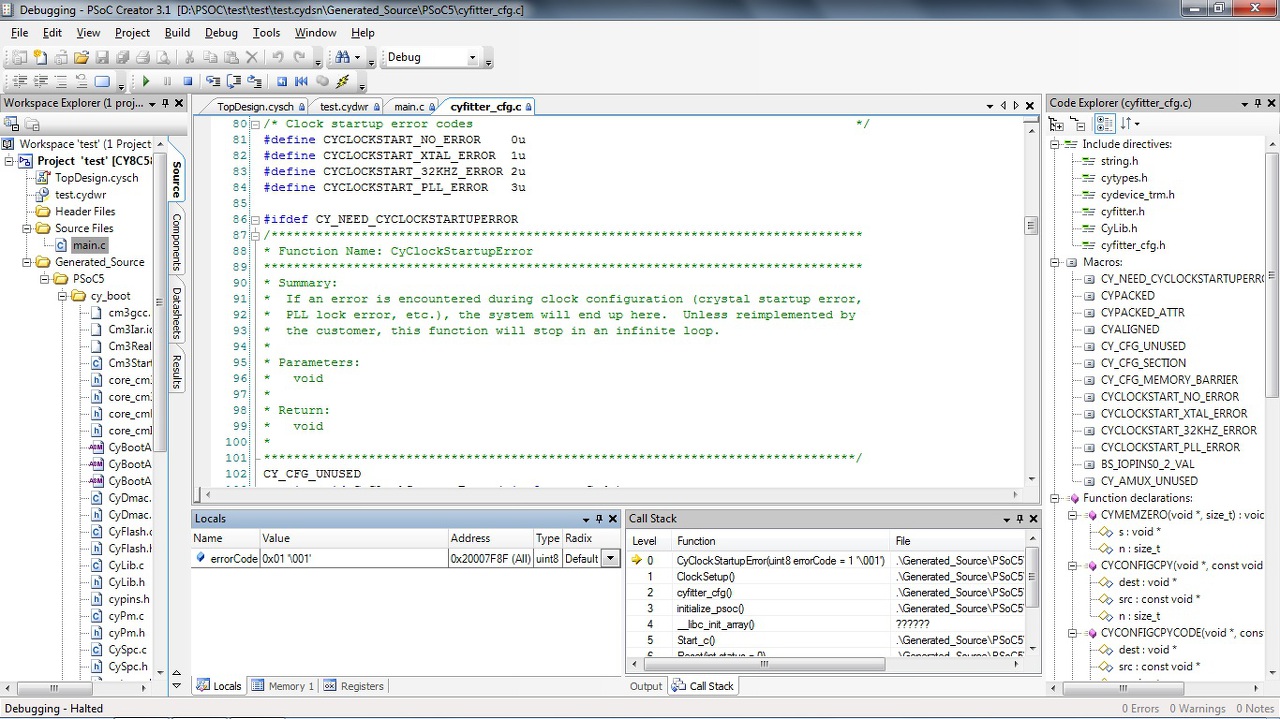
Task: Click the Step Over debugger icon
Action: pyautogui.click(x=234, y=82)
